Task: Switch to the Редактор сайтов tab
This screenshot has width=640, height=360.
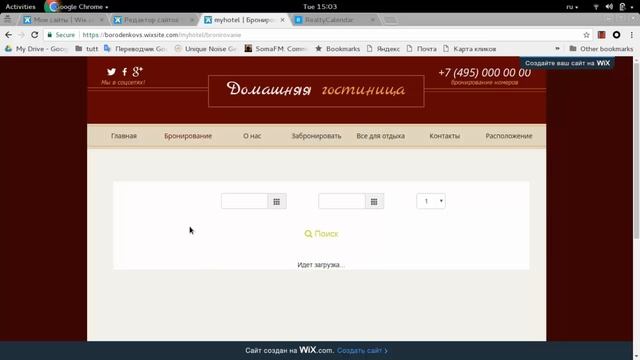Action: coord(154,20)
